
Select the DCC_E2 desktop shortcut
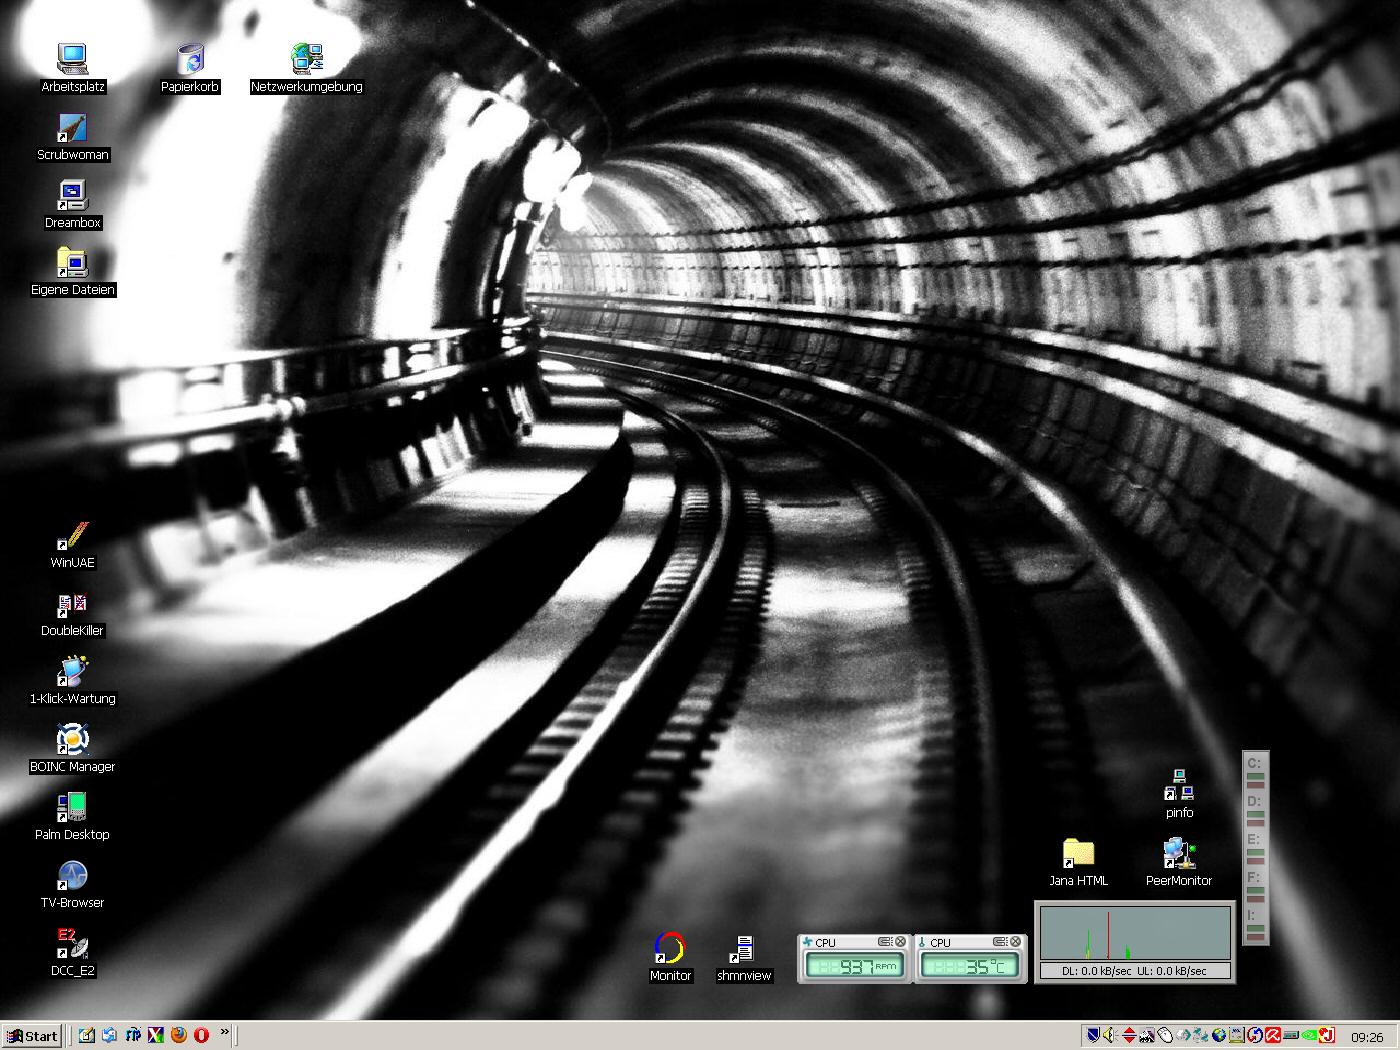72,945
